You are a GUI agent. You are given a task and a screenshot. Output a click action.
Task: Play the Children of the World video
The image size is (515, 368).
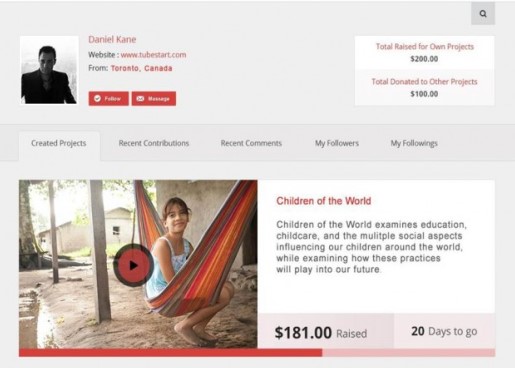133,265
